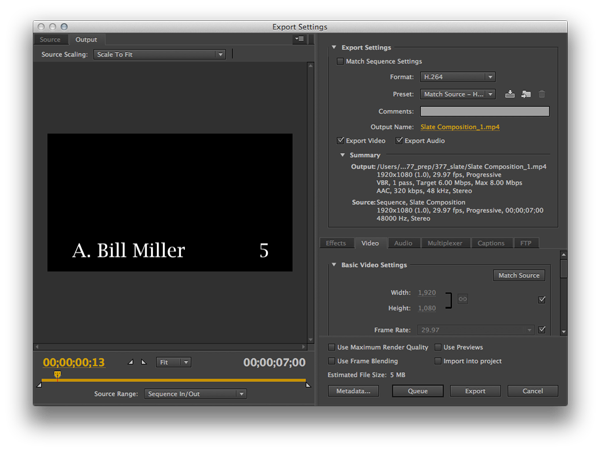Click the Out point handle of the timeline bar
The height and width of the screenshot is (451, 600).
(308, 385)
